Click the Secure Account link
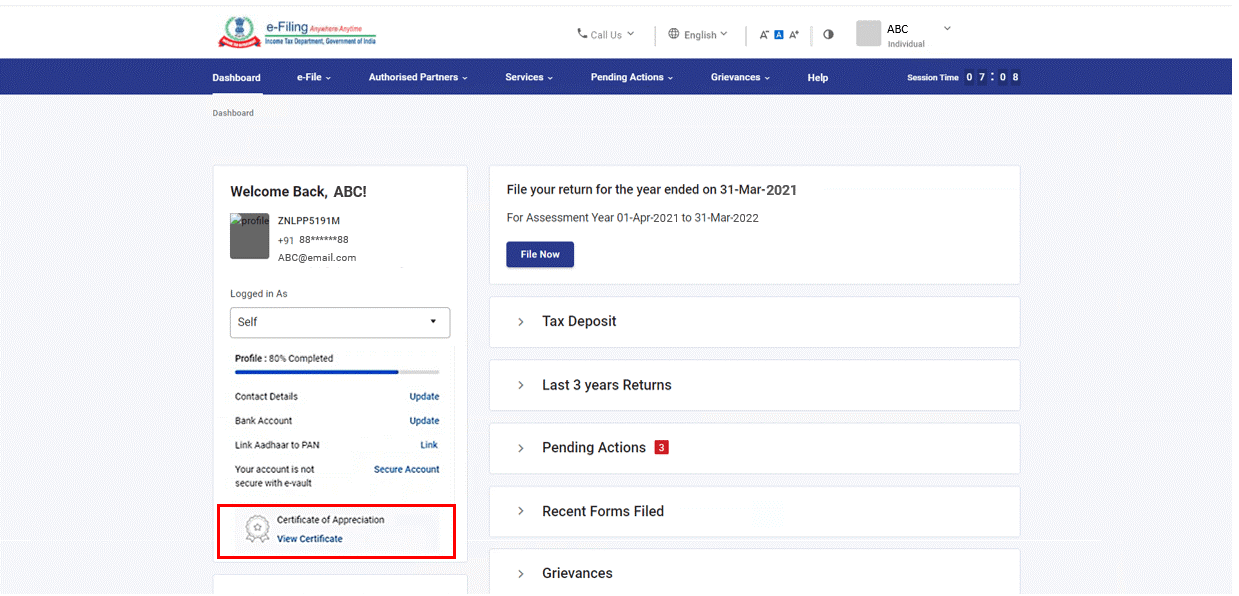Screen dimensions: 1239x596 pos(406,469)
